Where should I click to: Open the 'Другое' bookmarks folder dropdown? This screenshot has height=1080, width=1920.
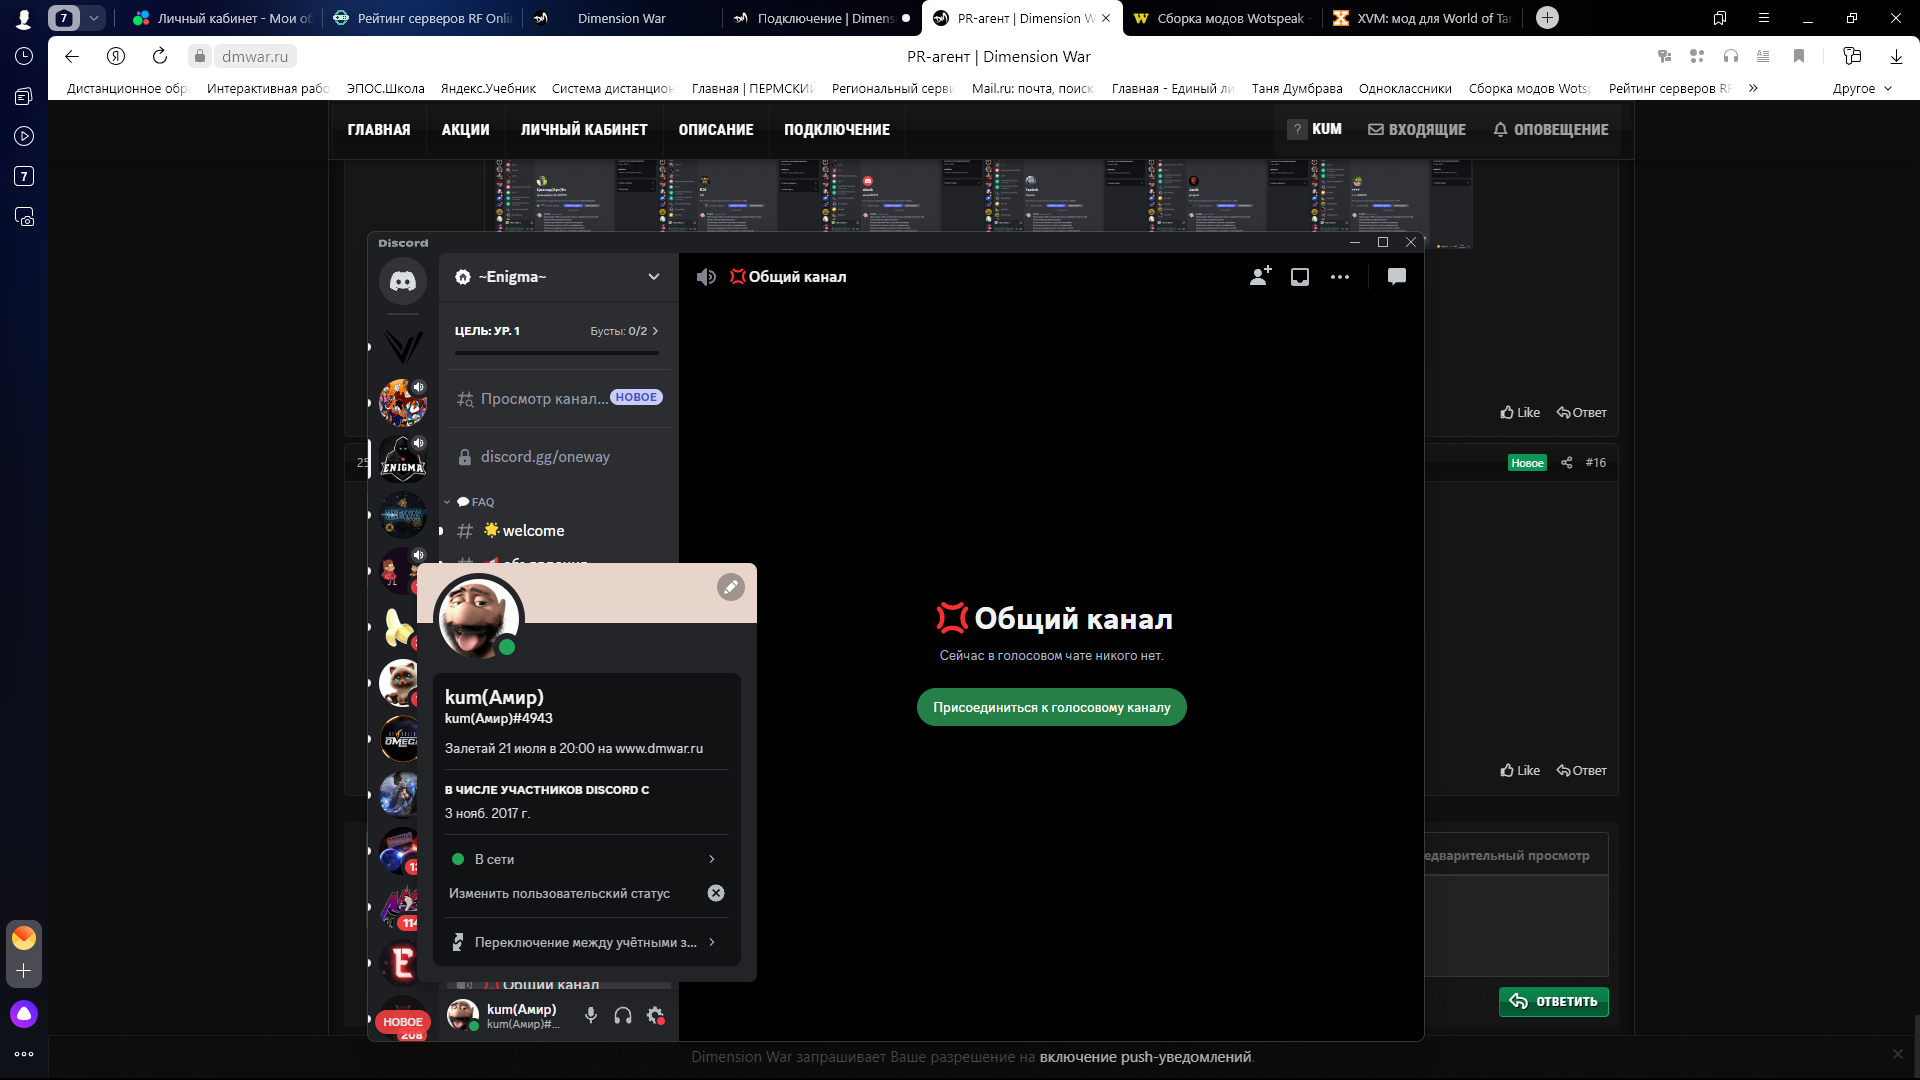pos(1862,88)
